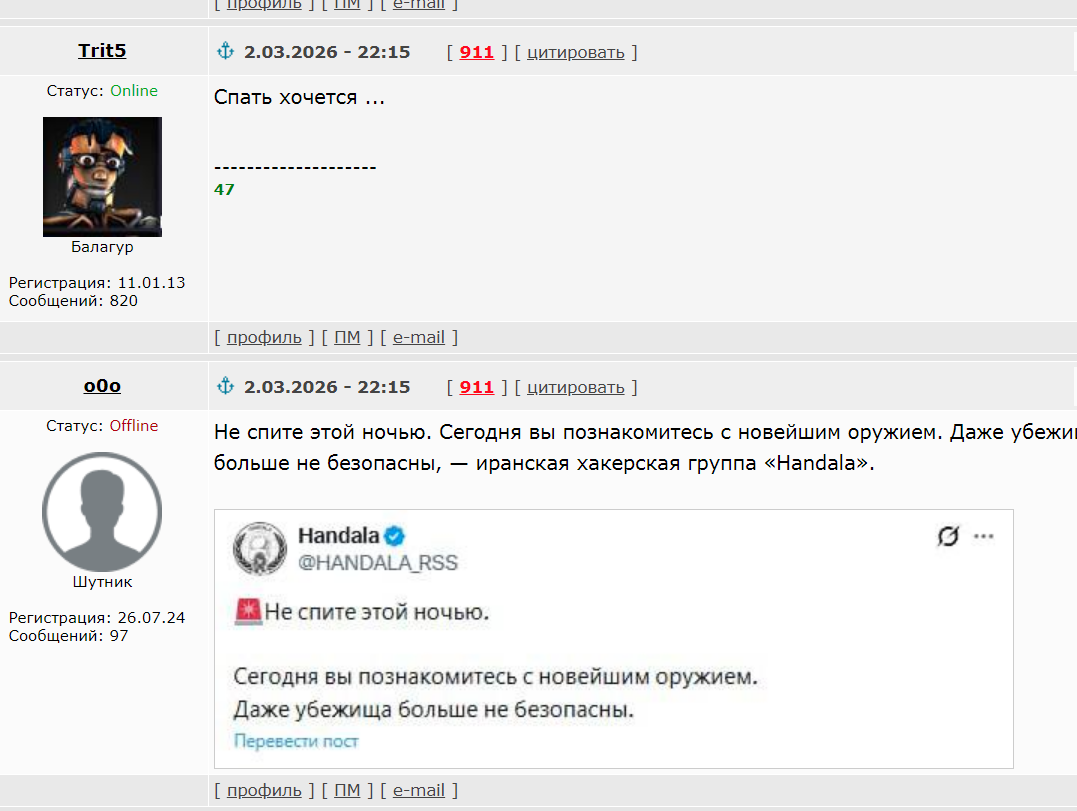Click e-mail link in top cut-off row
This screenshot has width=1077, height=811.
pos(419,5)
